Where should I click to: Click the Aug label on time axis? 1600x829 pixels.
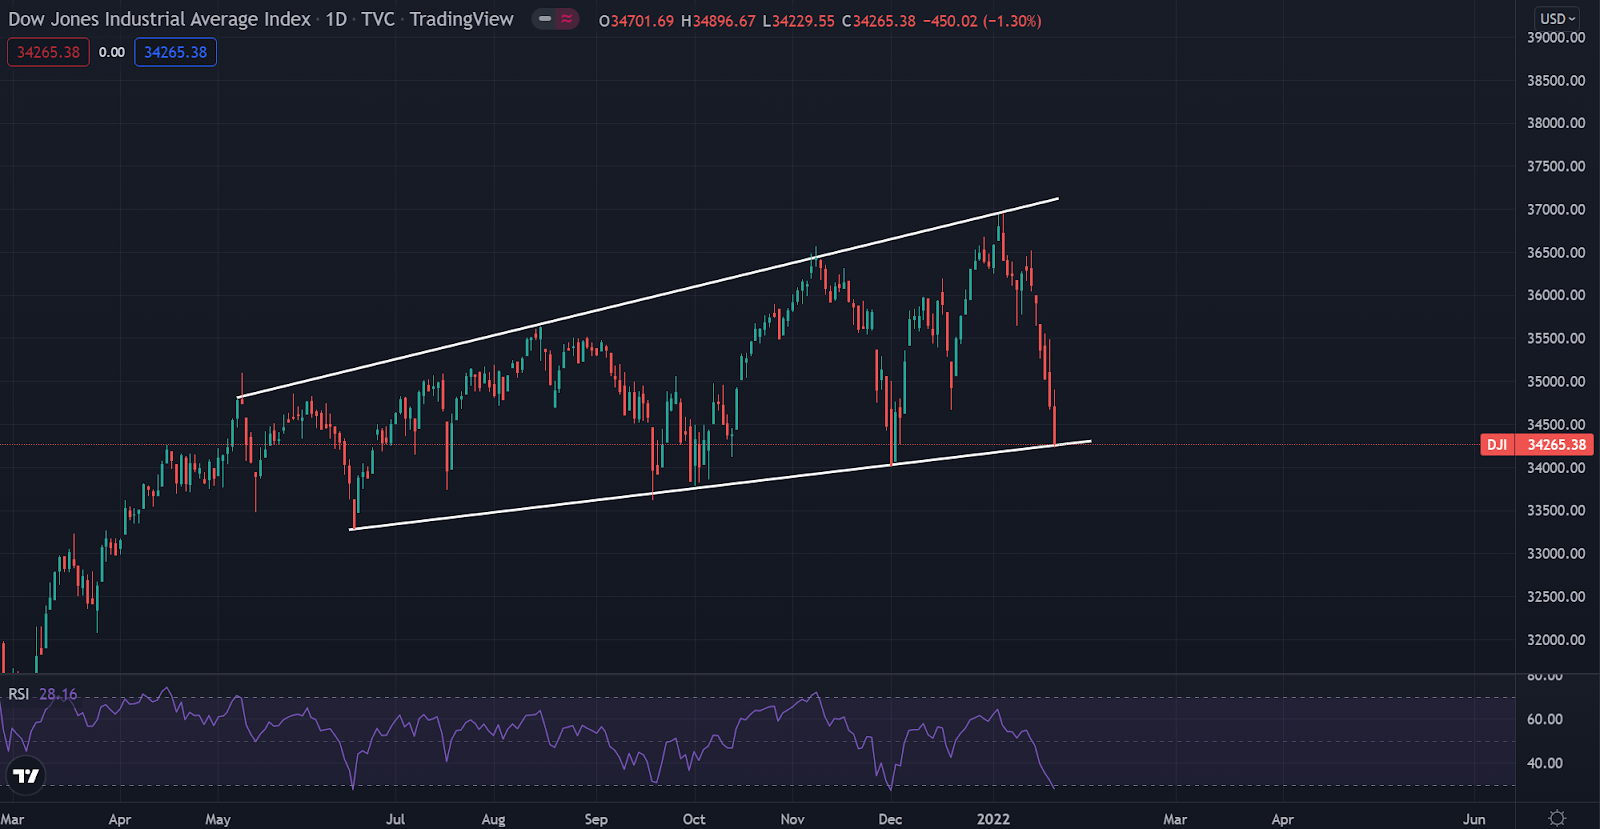coord(494,819)
